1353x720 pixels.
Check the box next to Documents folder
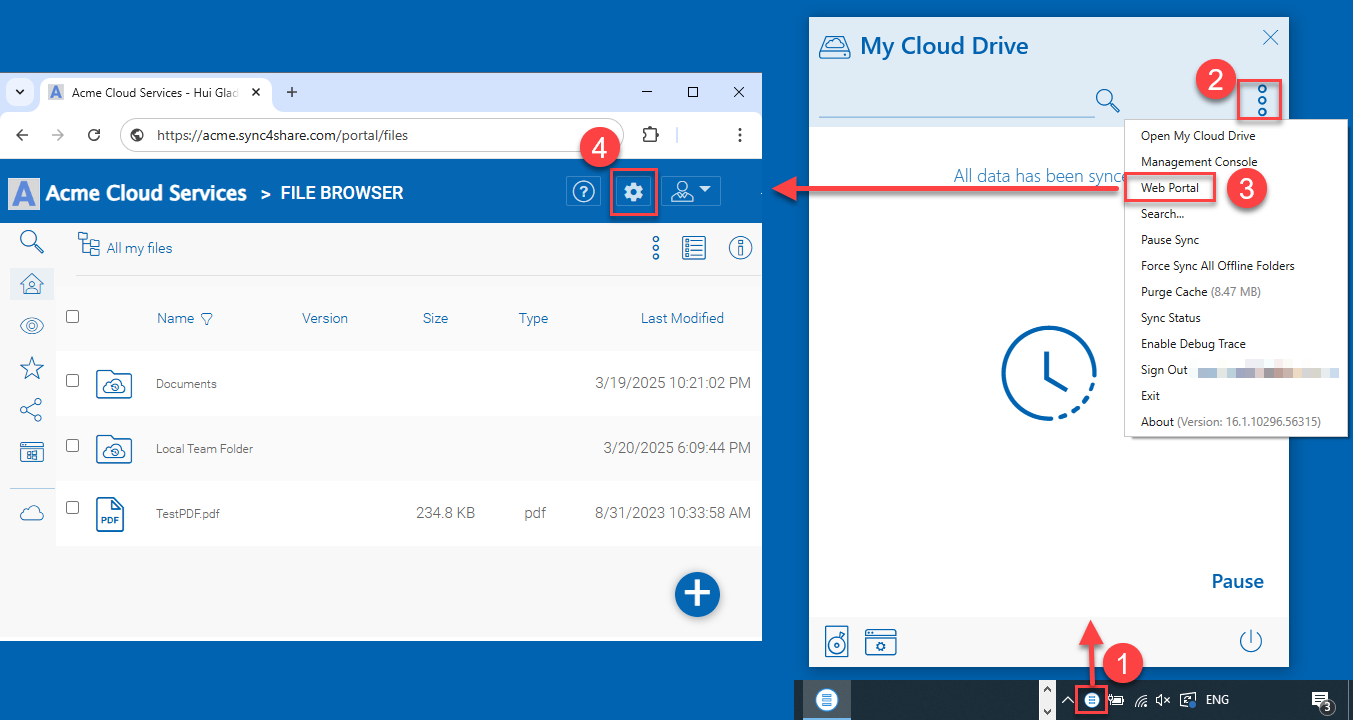pos(72,381)
